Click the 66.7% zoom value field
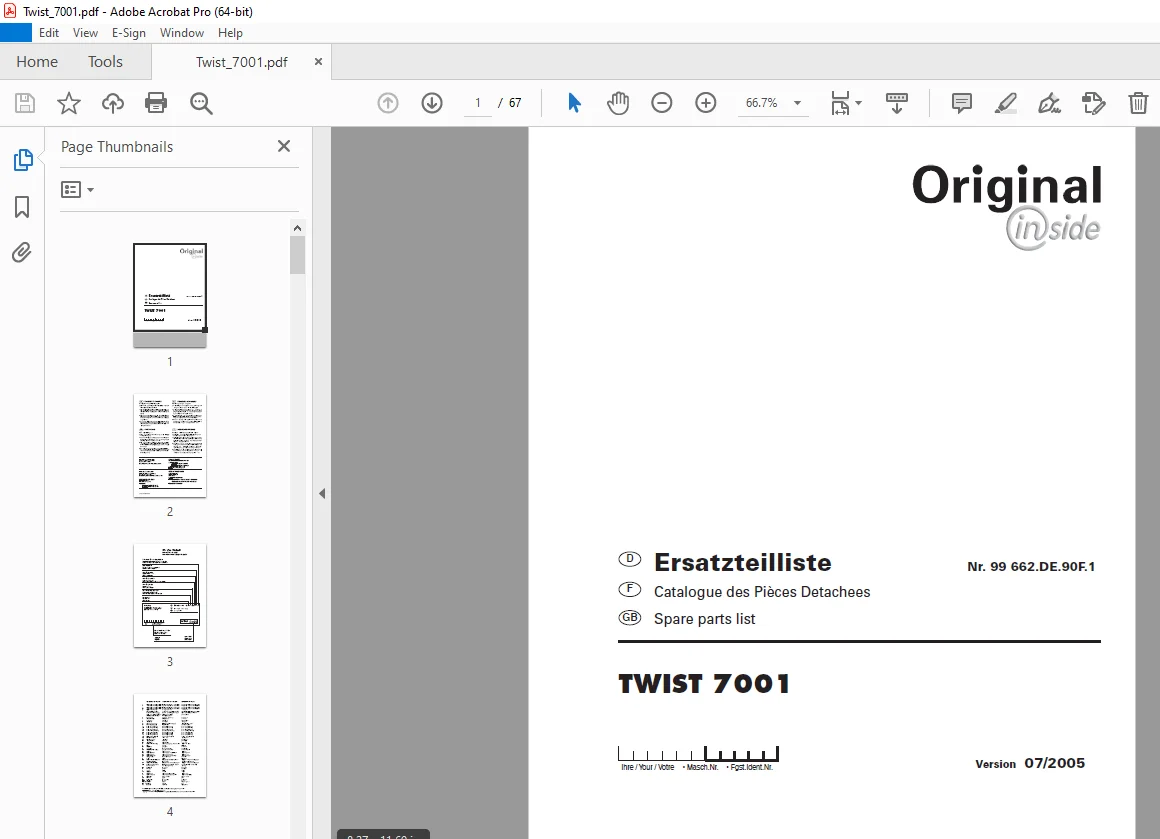1160x839 pixels. pos(762,103)
